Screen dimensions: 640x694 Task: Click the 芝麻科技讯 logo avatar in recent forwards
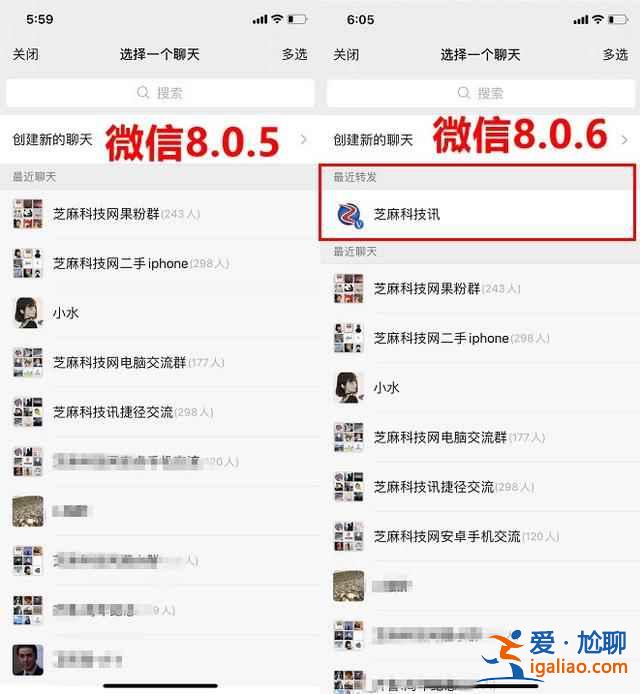(x=349, y=215)
